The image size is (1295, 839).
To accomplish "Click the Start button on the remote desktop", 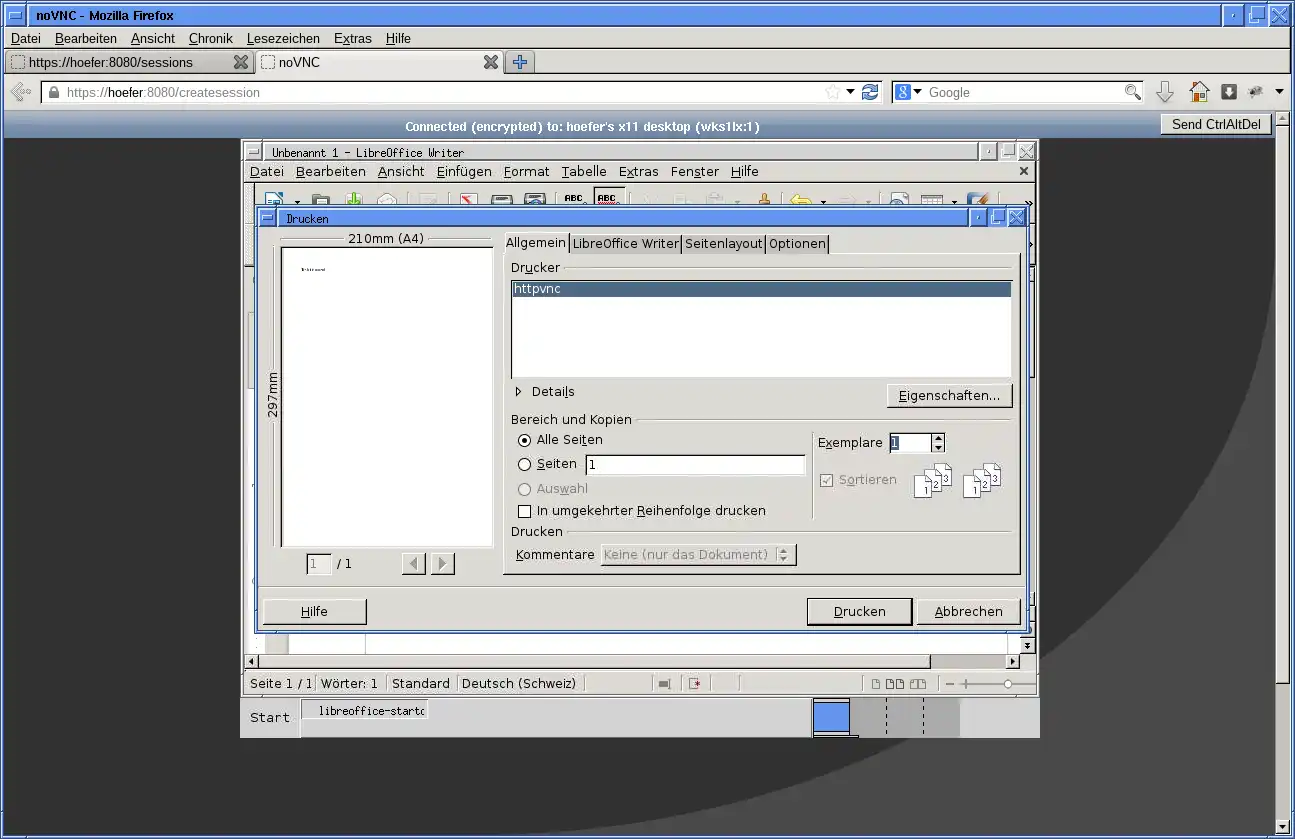I will (270, 717).
